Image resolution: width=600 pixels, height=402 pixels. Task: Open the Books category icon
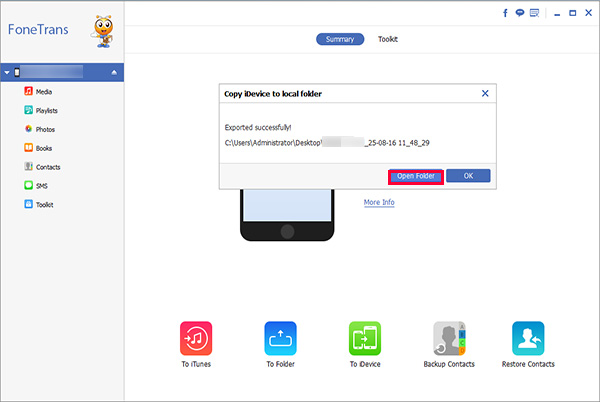click(x=28, y=148)
